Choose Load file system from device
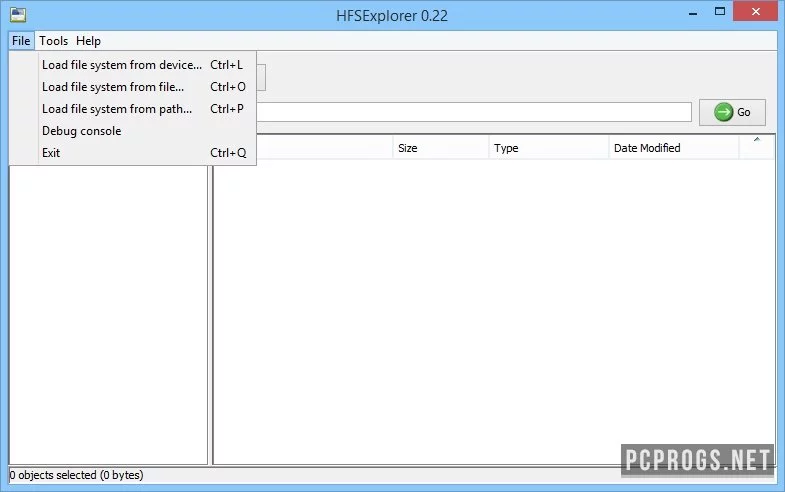785x492 pixels. (x=133, y=65)
